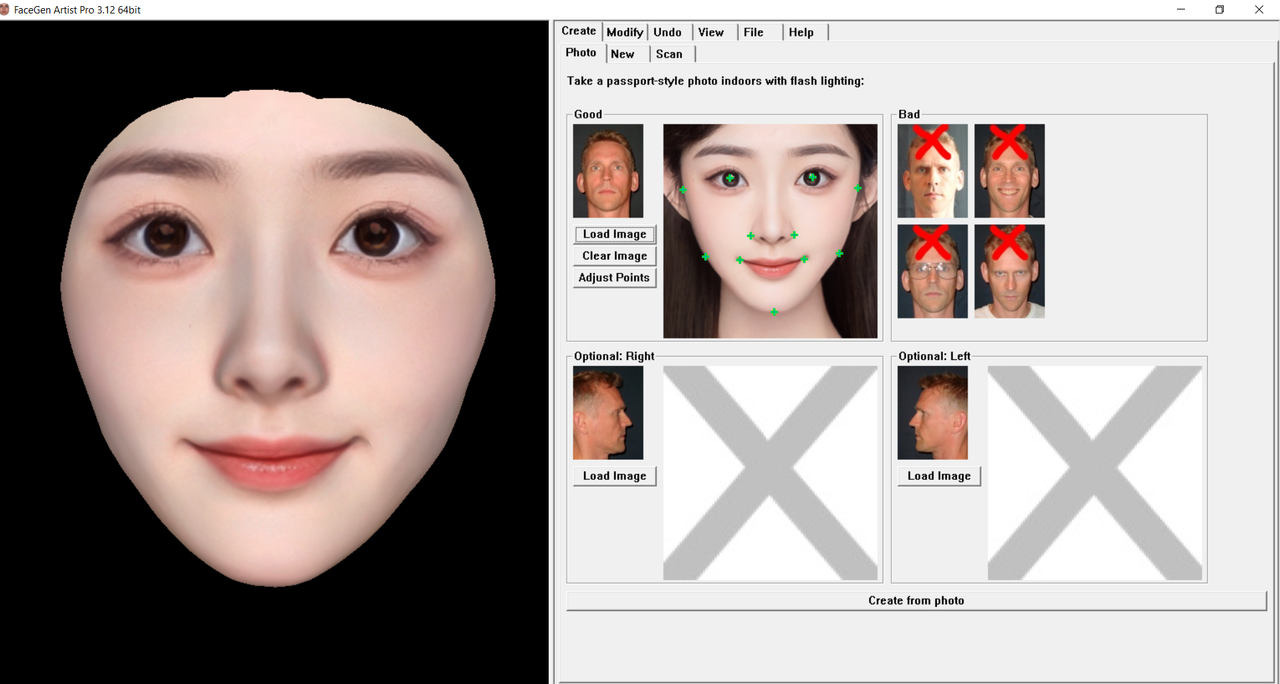Load an image for Optional: Right
Viewport: 1280px width, 684px height.
[x=615, y=476]
